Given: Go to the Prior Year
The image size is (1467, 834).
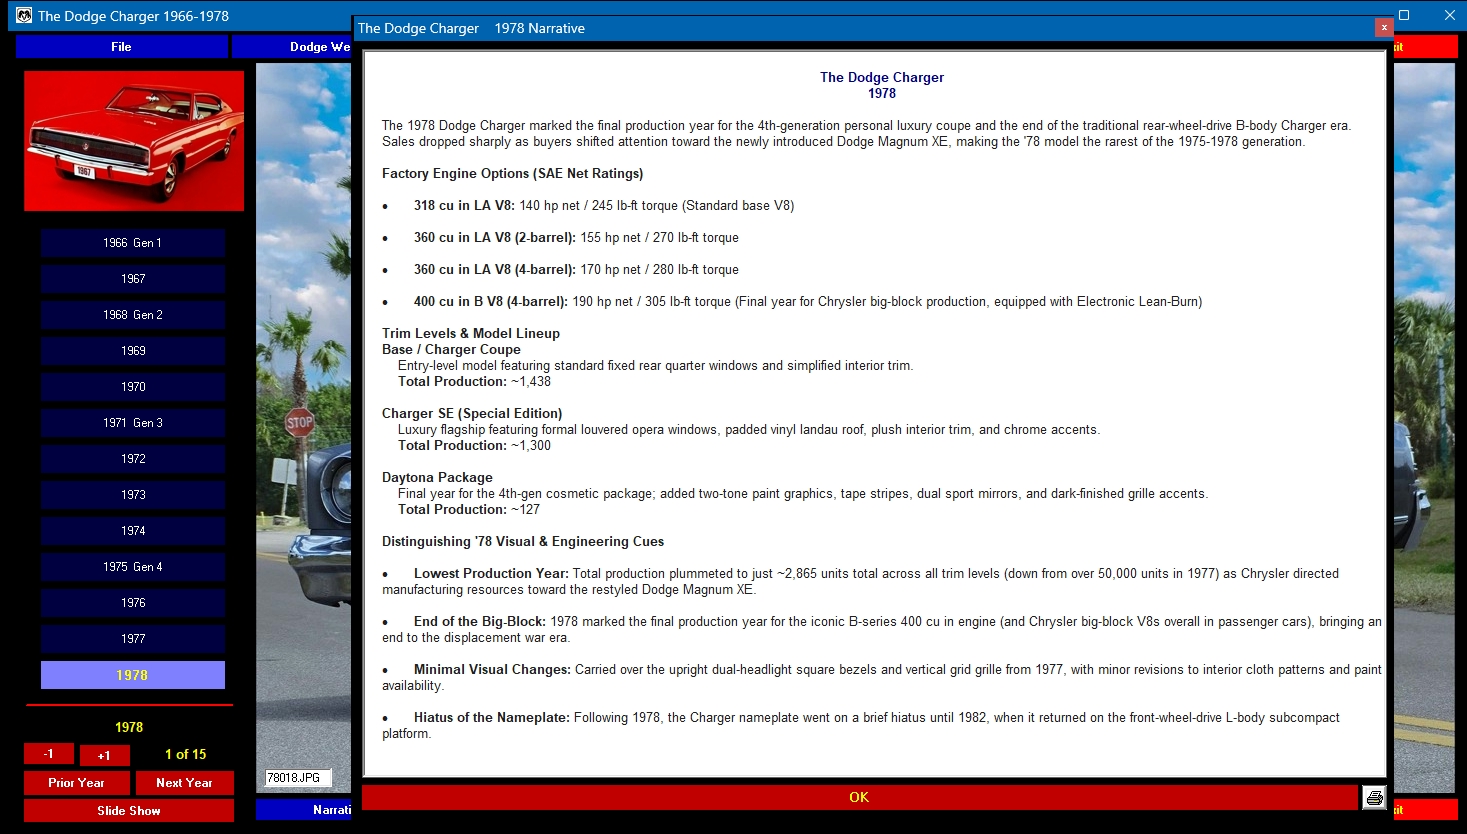Looking at the screenshot, I should click(x=77, y=783).
